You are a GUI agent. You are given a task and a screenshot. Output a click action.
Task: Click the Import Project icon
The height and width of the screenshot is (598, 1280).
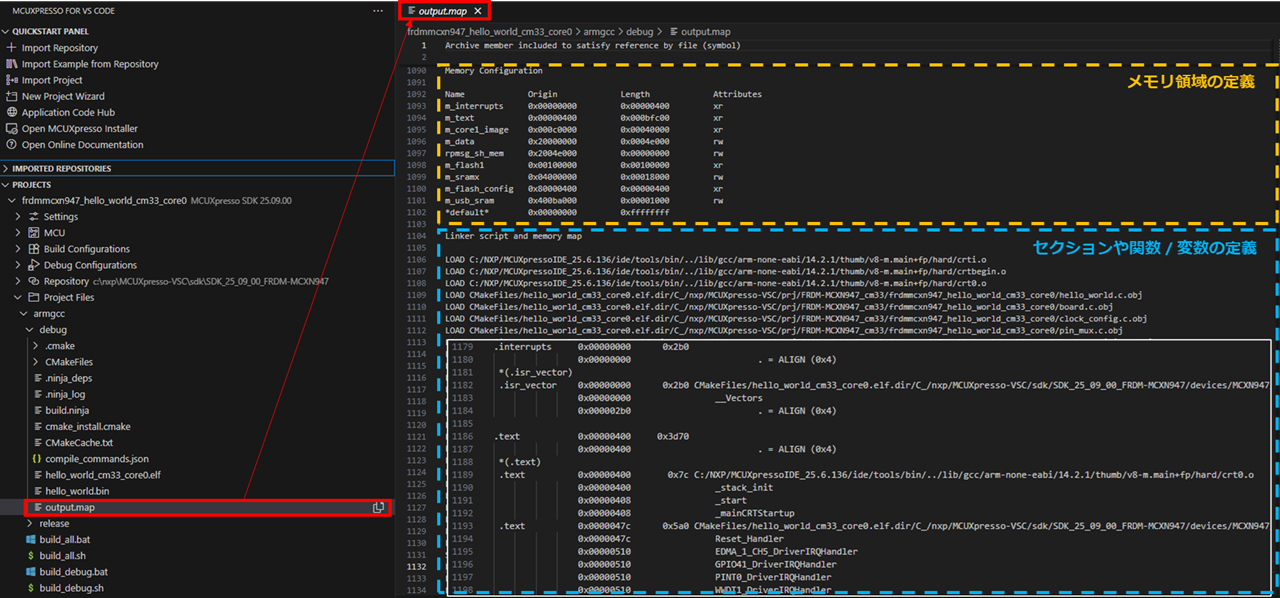12,80
